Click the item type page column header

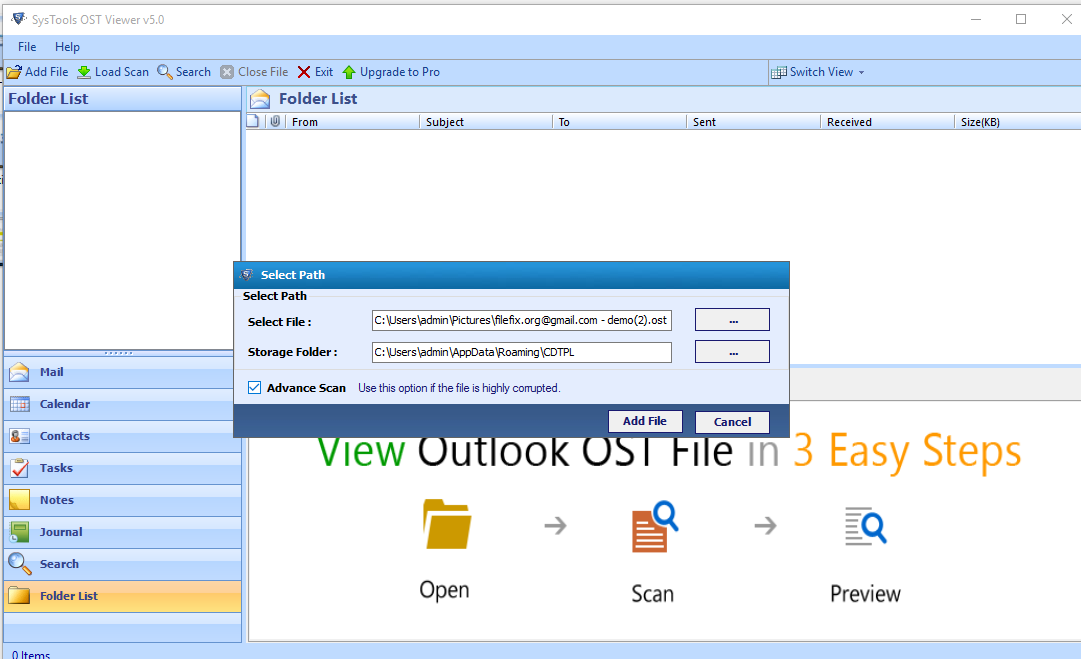(x=252, y=121)
